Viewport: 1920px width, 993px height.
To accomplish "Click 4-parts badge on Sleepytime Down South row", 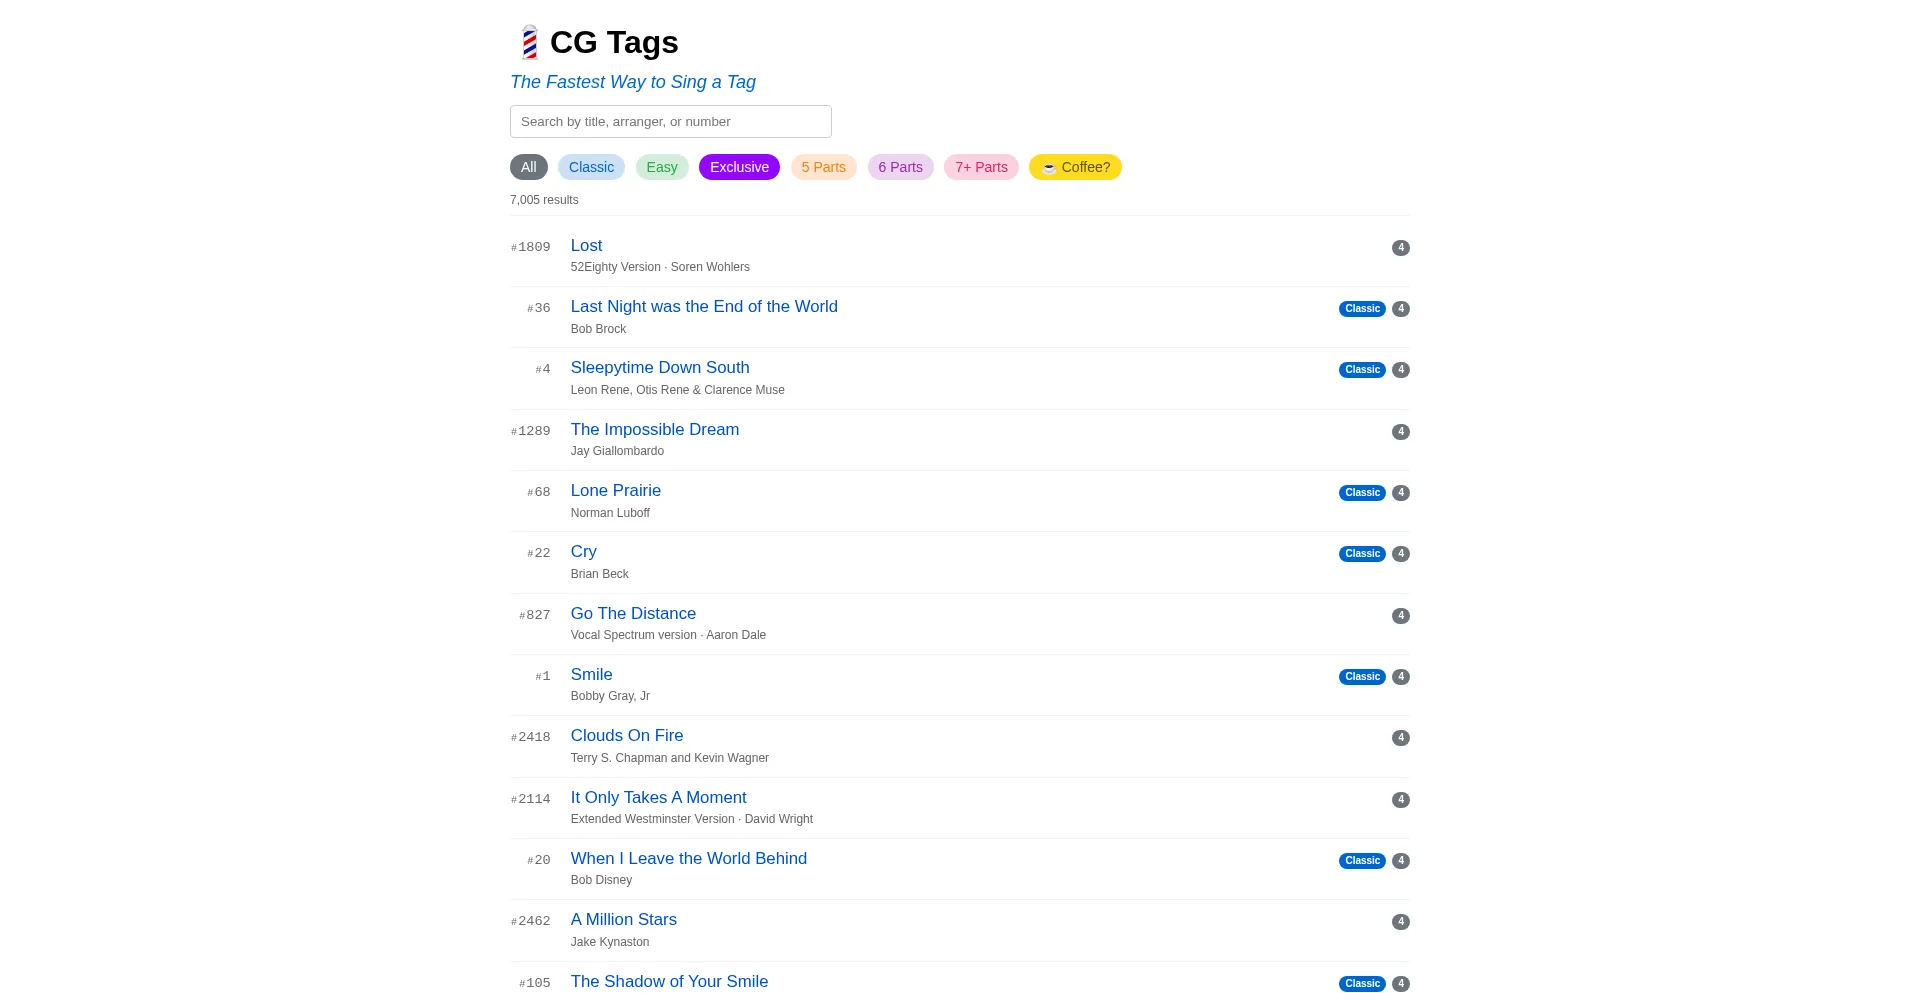I will pyautogui.click(x=1401, y=370).
